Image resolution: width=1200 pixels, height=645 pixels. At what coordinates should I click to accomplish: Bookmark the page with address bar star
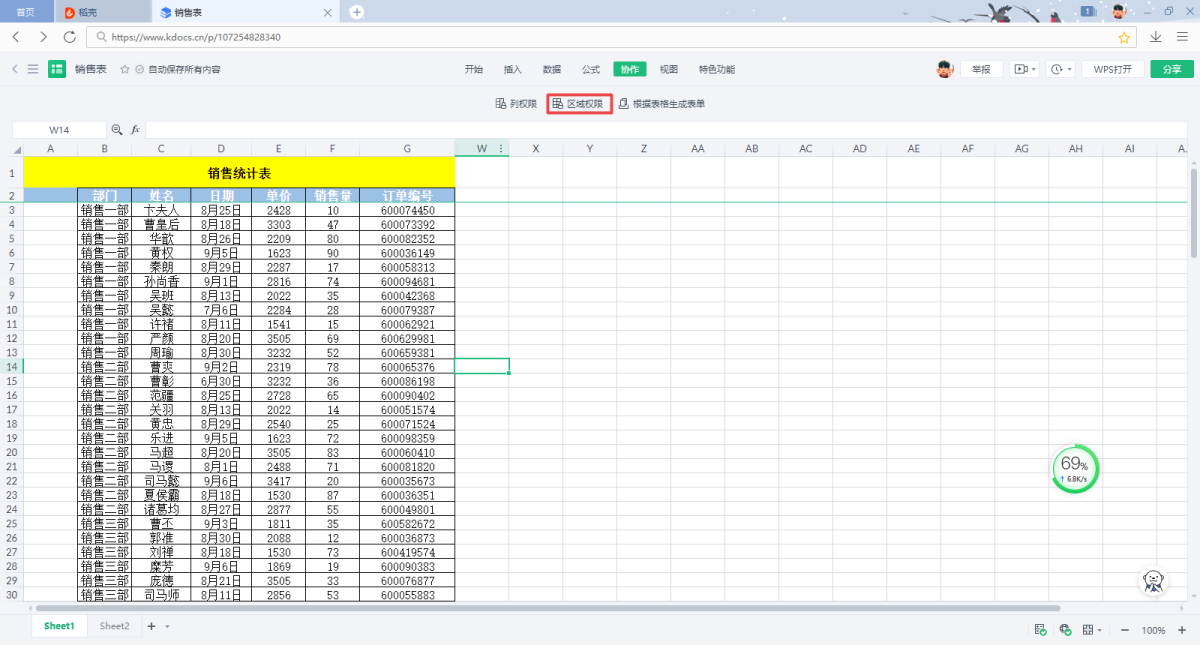(1124, 37)
